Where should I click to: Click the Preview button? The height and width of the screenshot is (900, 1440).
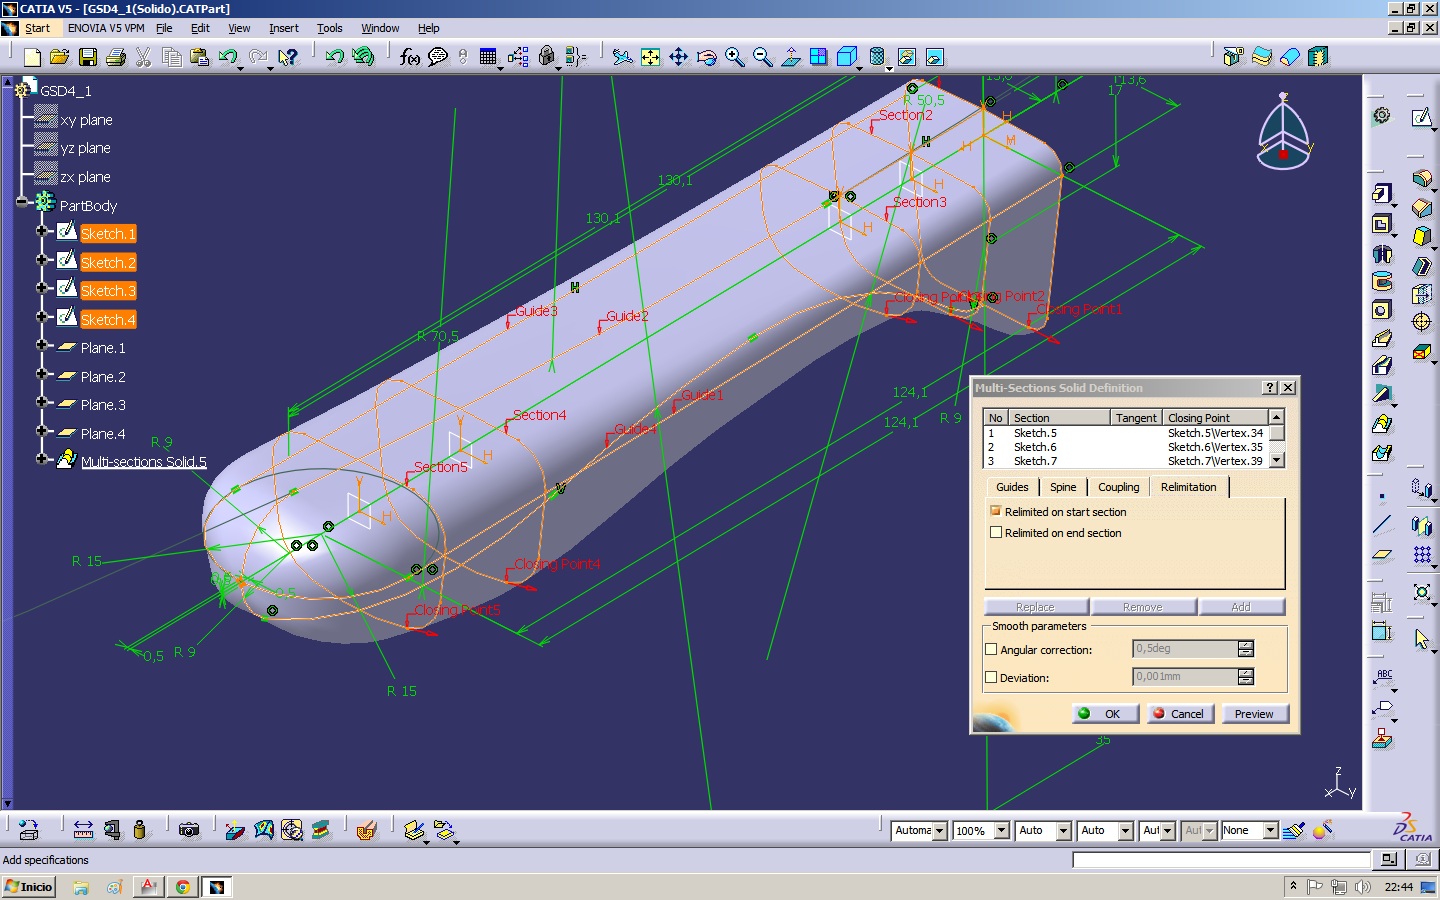(x=1254, y=714)
